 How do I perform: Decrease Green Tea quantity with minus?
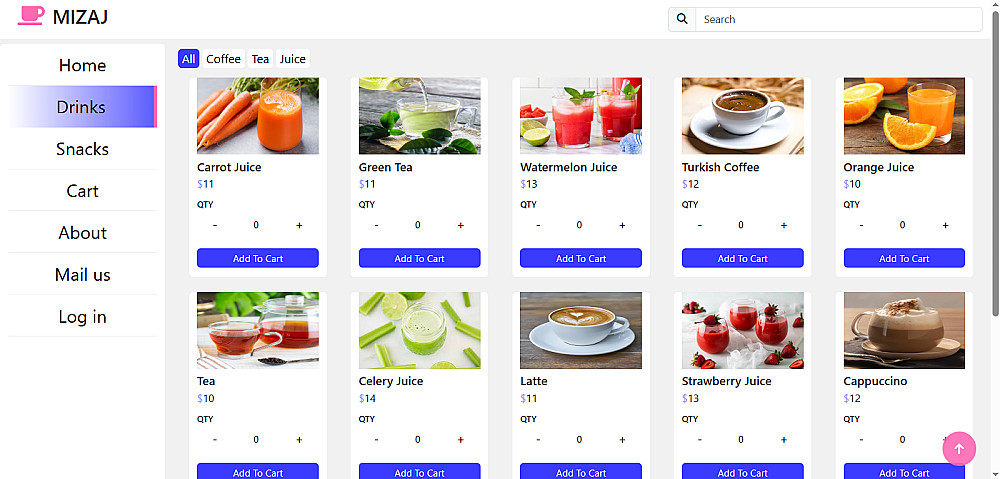(x=376, y=226)
